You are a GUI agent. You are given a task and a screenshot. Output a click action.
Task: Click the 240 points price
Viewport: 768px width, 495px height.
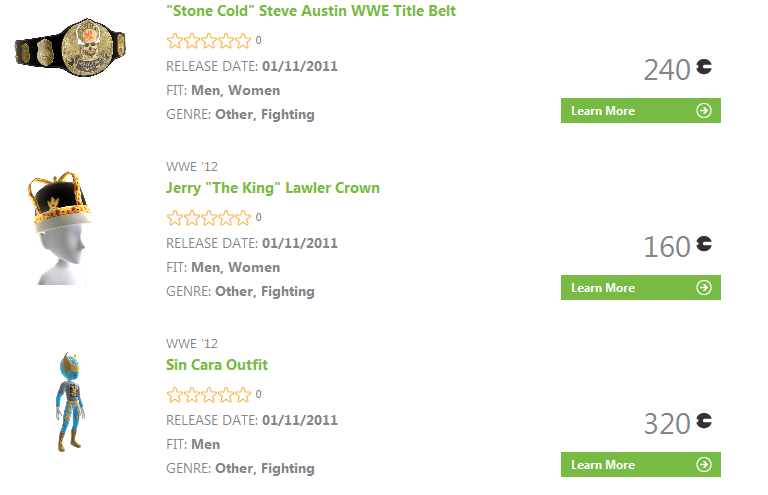click(x=667, y=70)
